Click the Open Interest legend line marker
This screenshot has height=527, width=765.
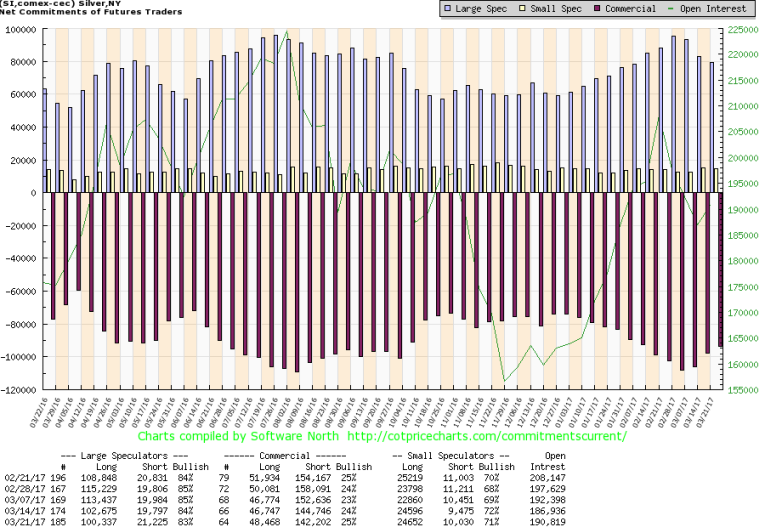coord(679,9)
